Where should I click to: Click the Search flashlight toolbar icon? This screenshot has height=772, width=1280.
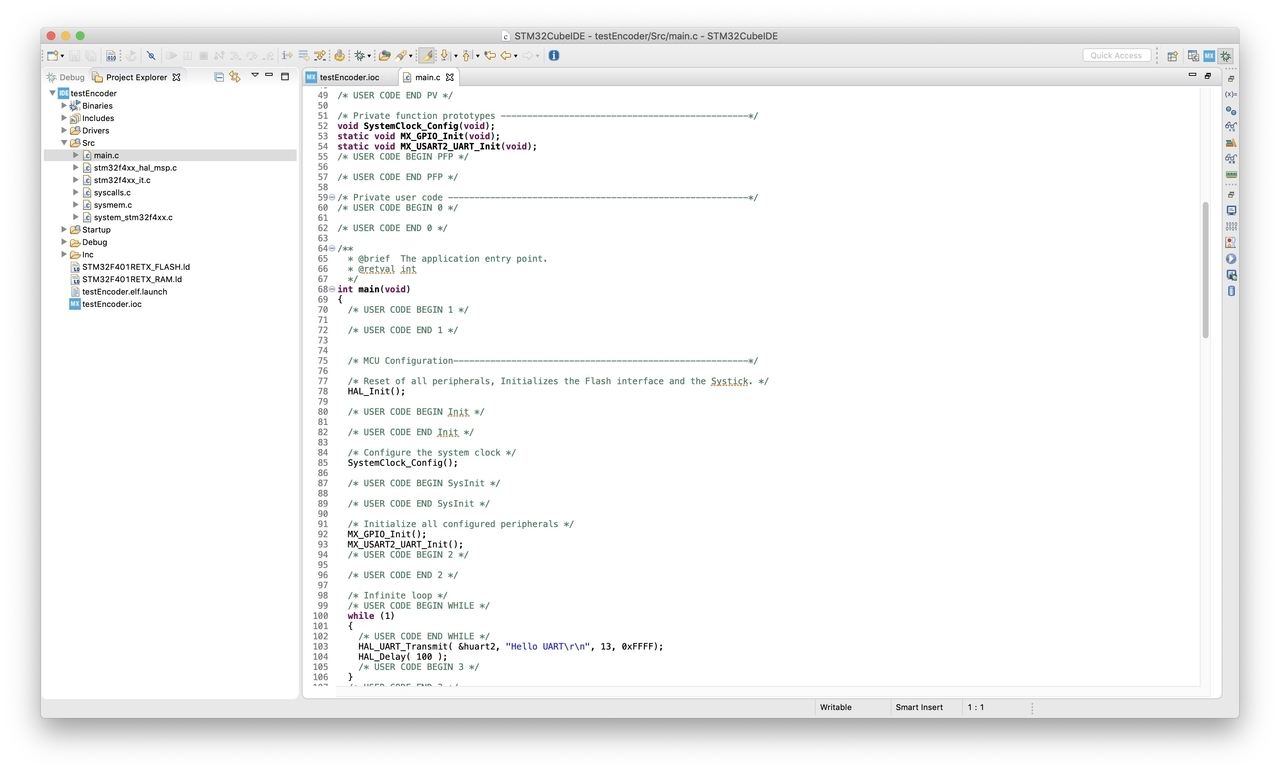pos(401,56)
